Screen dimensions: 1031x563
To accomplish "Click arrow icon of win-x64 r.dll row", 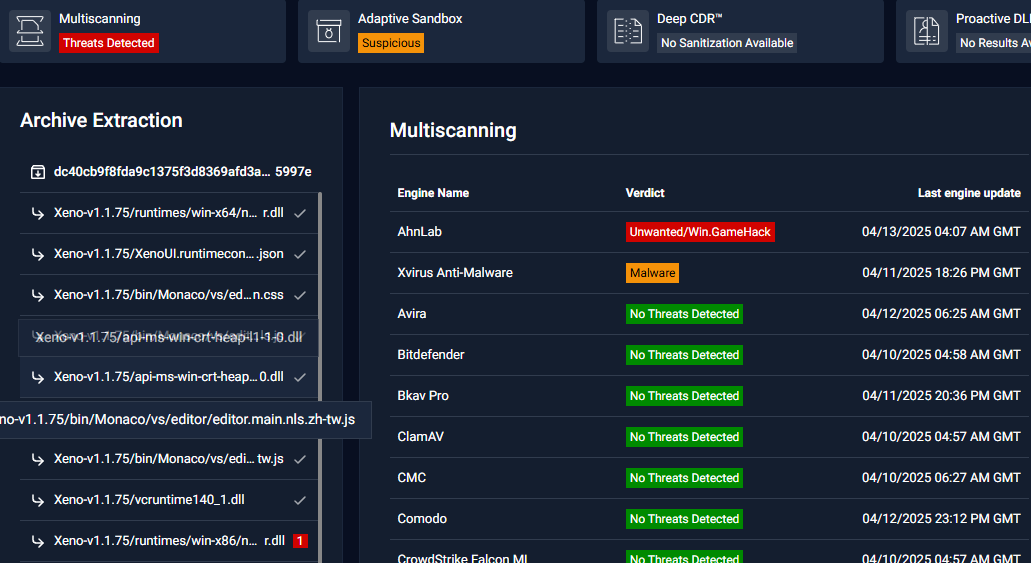I will coord(38,213).
